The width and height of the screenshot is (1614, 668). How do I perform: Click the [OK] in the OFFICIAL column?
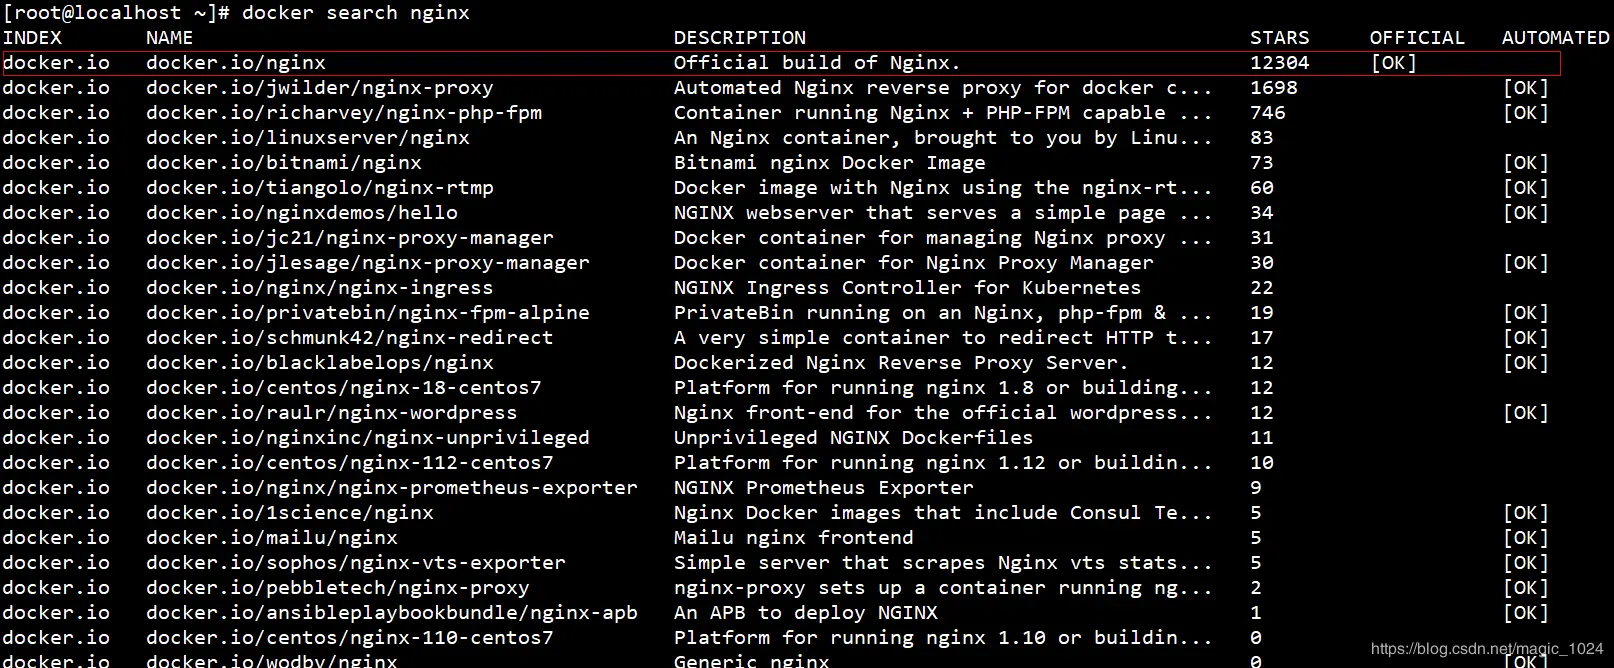[x=1394, y=63]
